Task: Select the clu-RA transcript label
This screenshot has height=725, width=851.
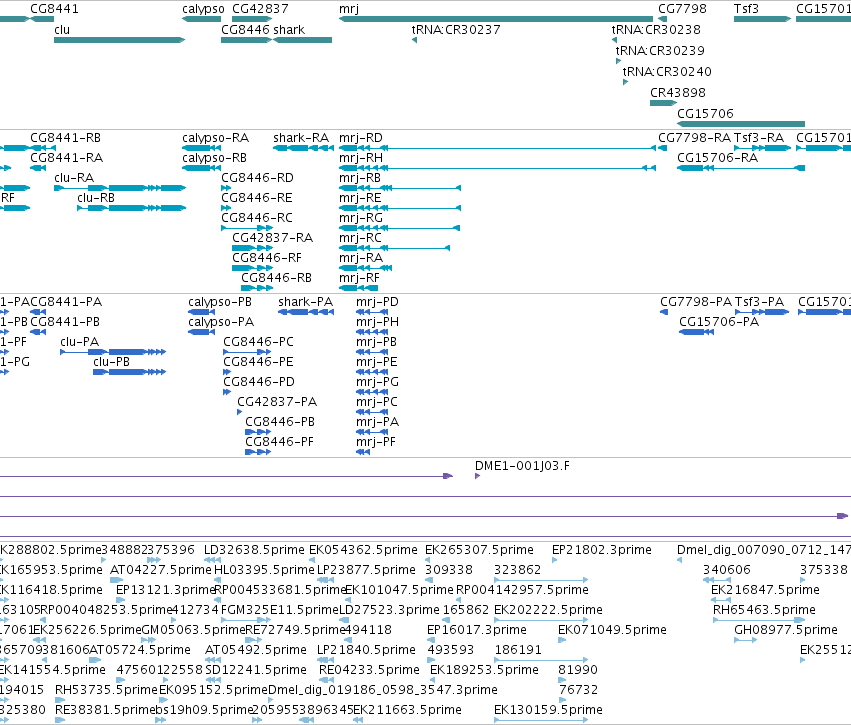Action: pyautogui.click(x=74, y=178)
